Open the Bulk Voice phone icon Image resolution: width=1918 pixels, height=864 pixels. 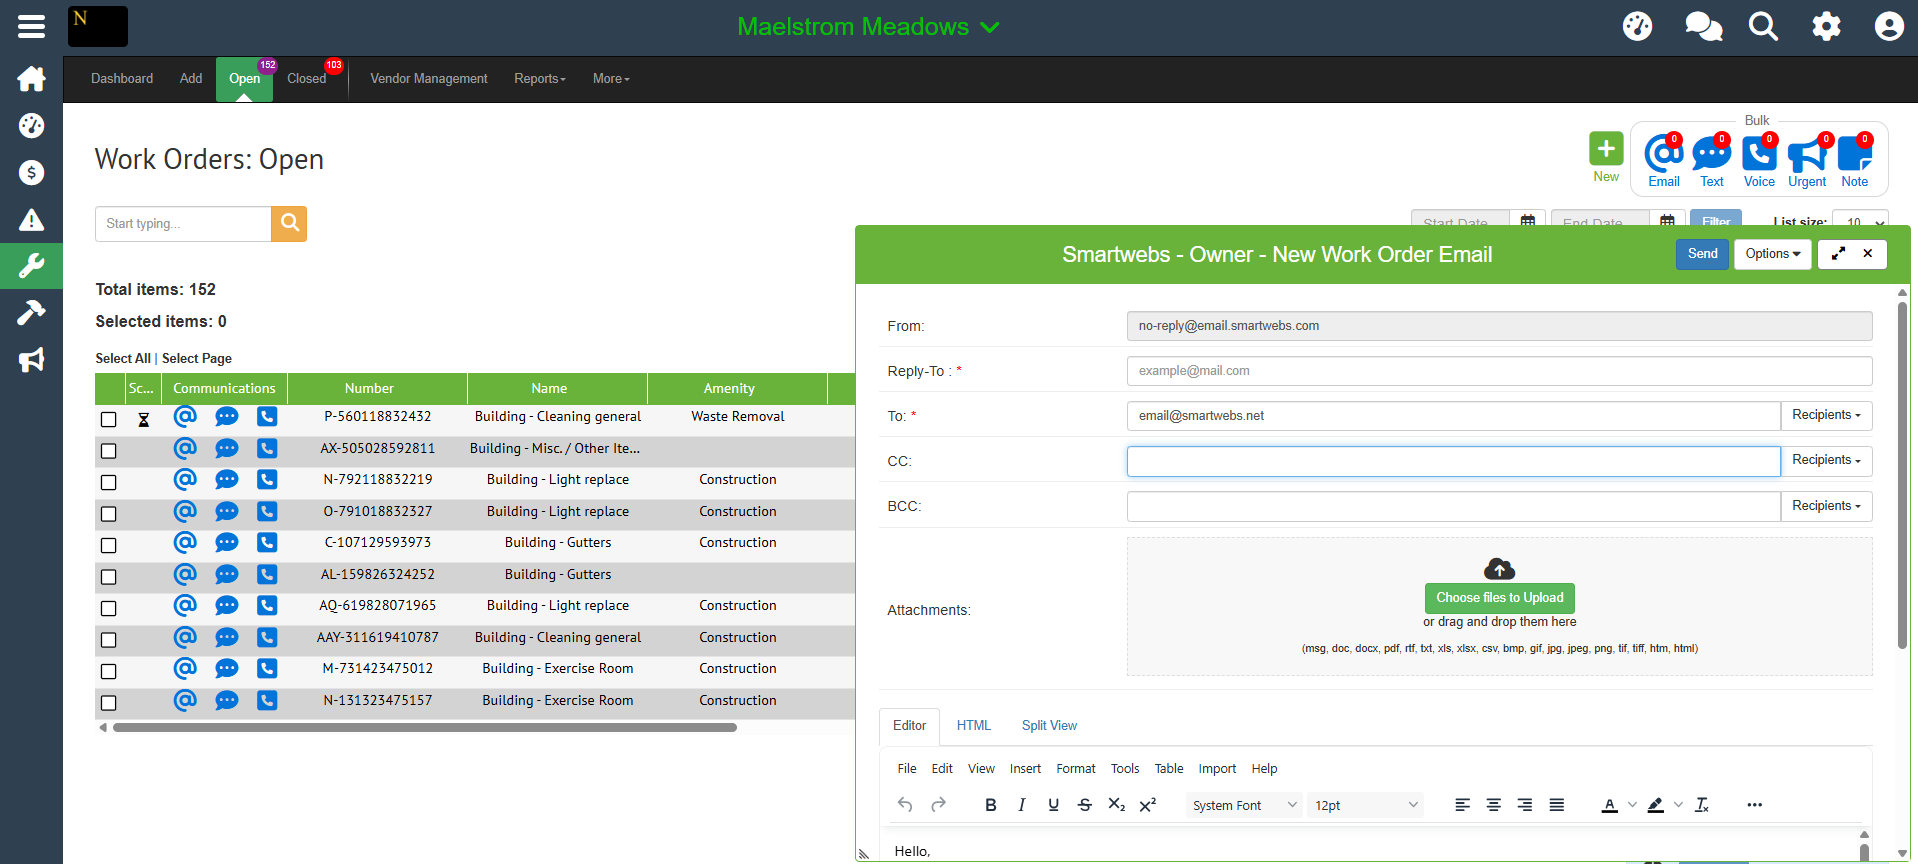coord(1759,155)
